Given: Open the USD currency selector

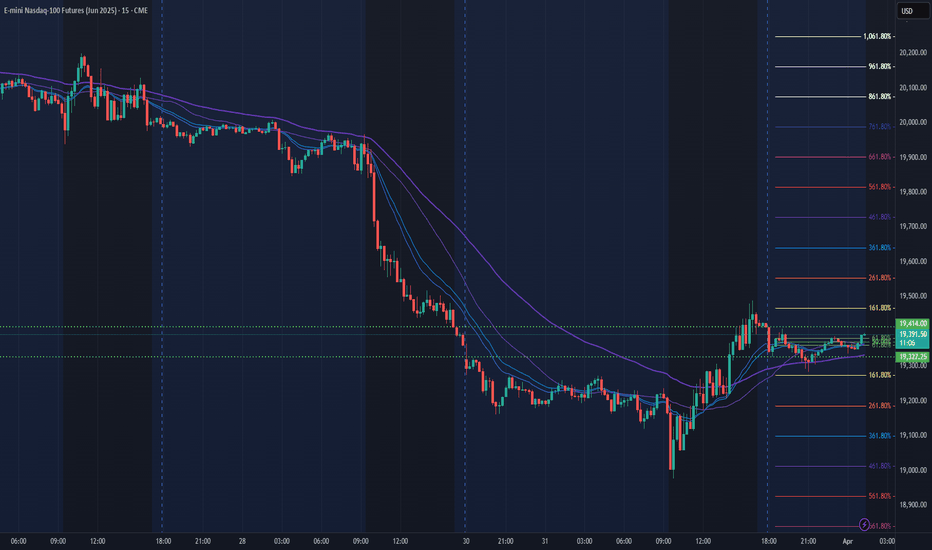Looking at the screenshot, I should pos(912,11).
